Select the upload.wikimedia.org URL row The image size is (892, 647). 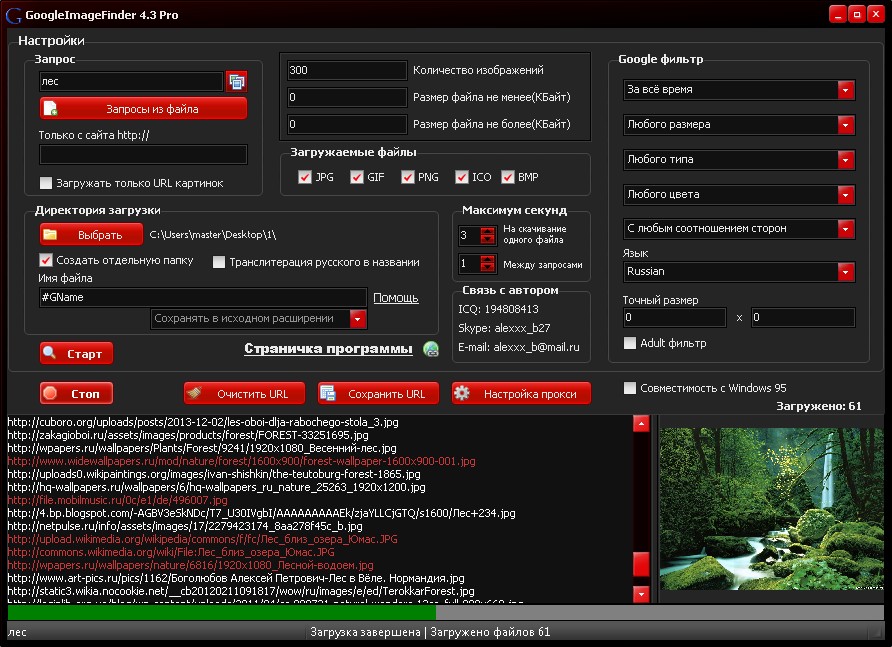tap(203, 539)
